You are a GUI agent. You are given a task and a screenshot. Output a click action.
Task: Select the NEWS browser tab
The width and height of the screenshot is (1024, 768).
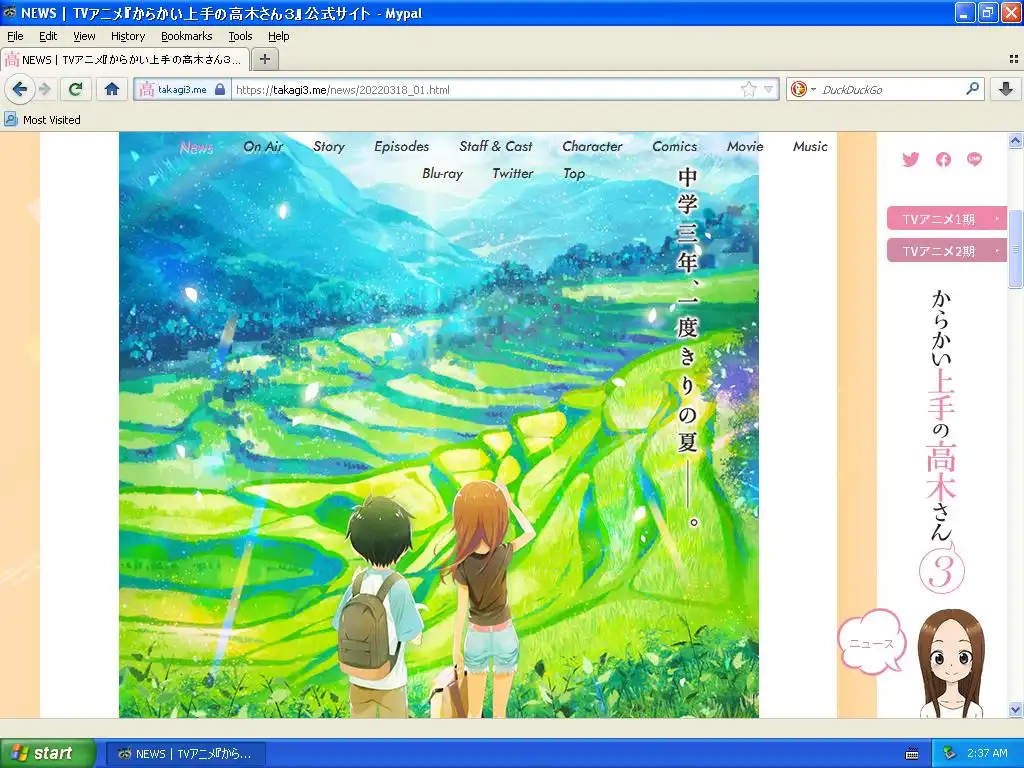click(x=125, y=59)
